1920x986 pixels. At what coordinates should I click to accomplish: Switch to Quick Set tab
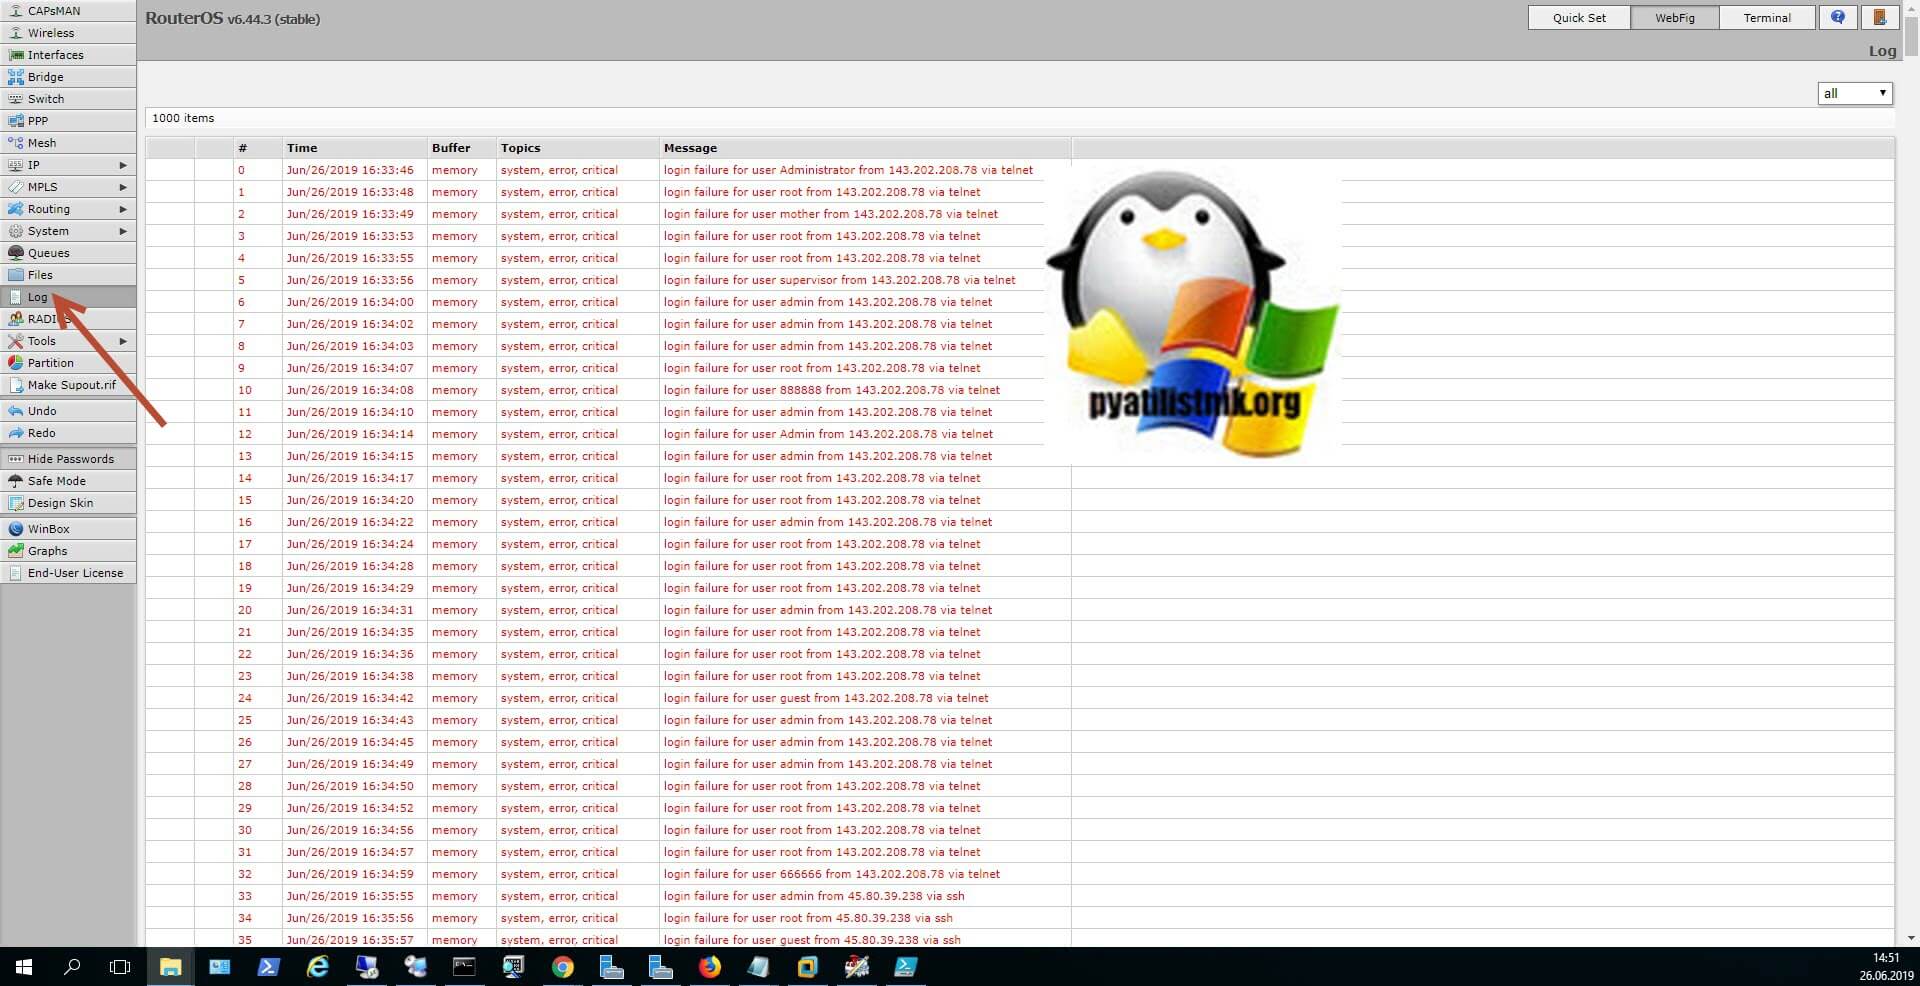[x=1579, y=18]
